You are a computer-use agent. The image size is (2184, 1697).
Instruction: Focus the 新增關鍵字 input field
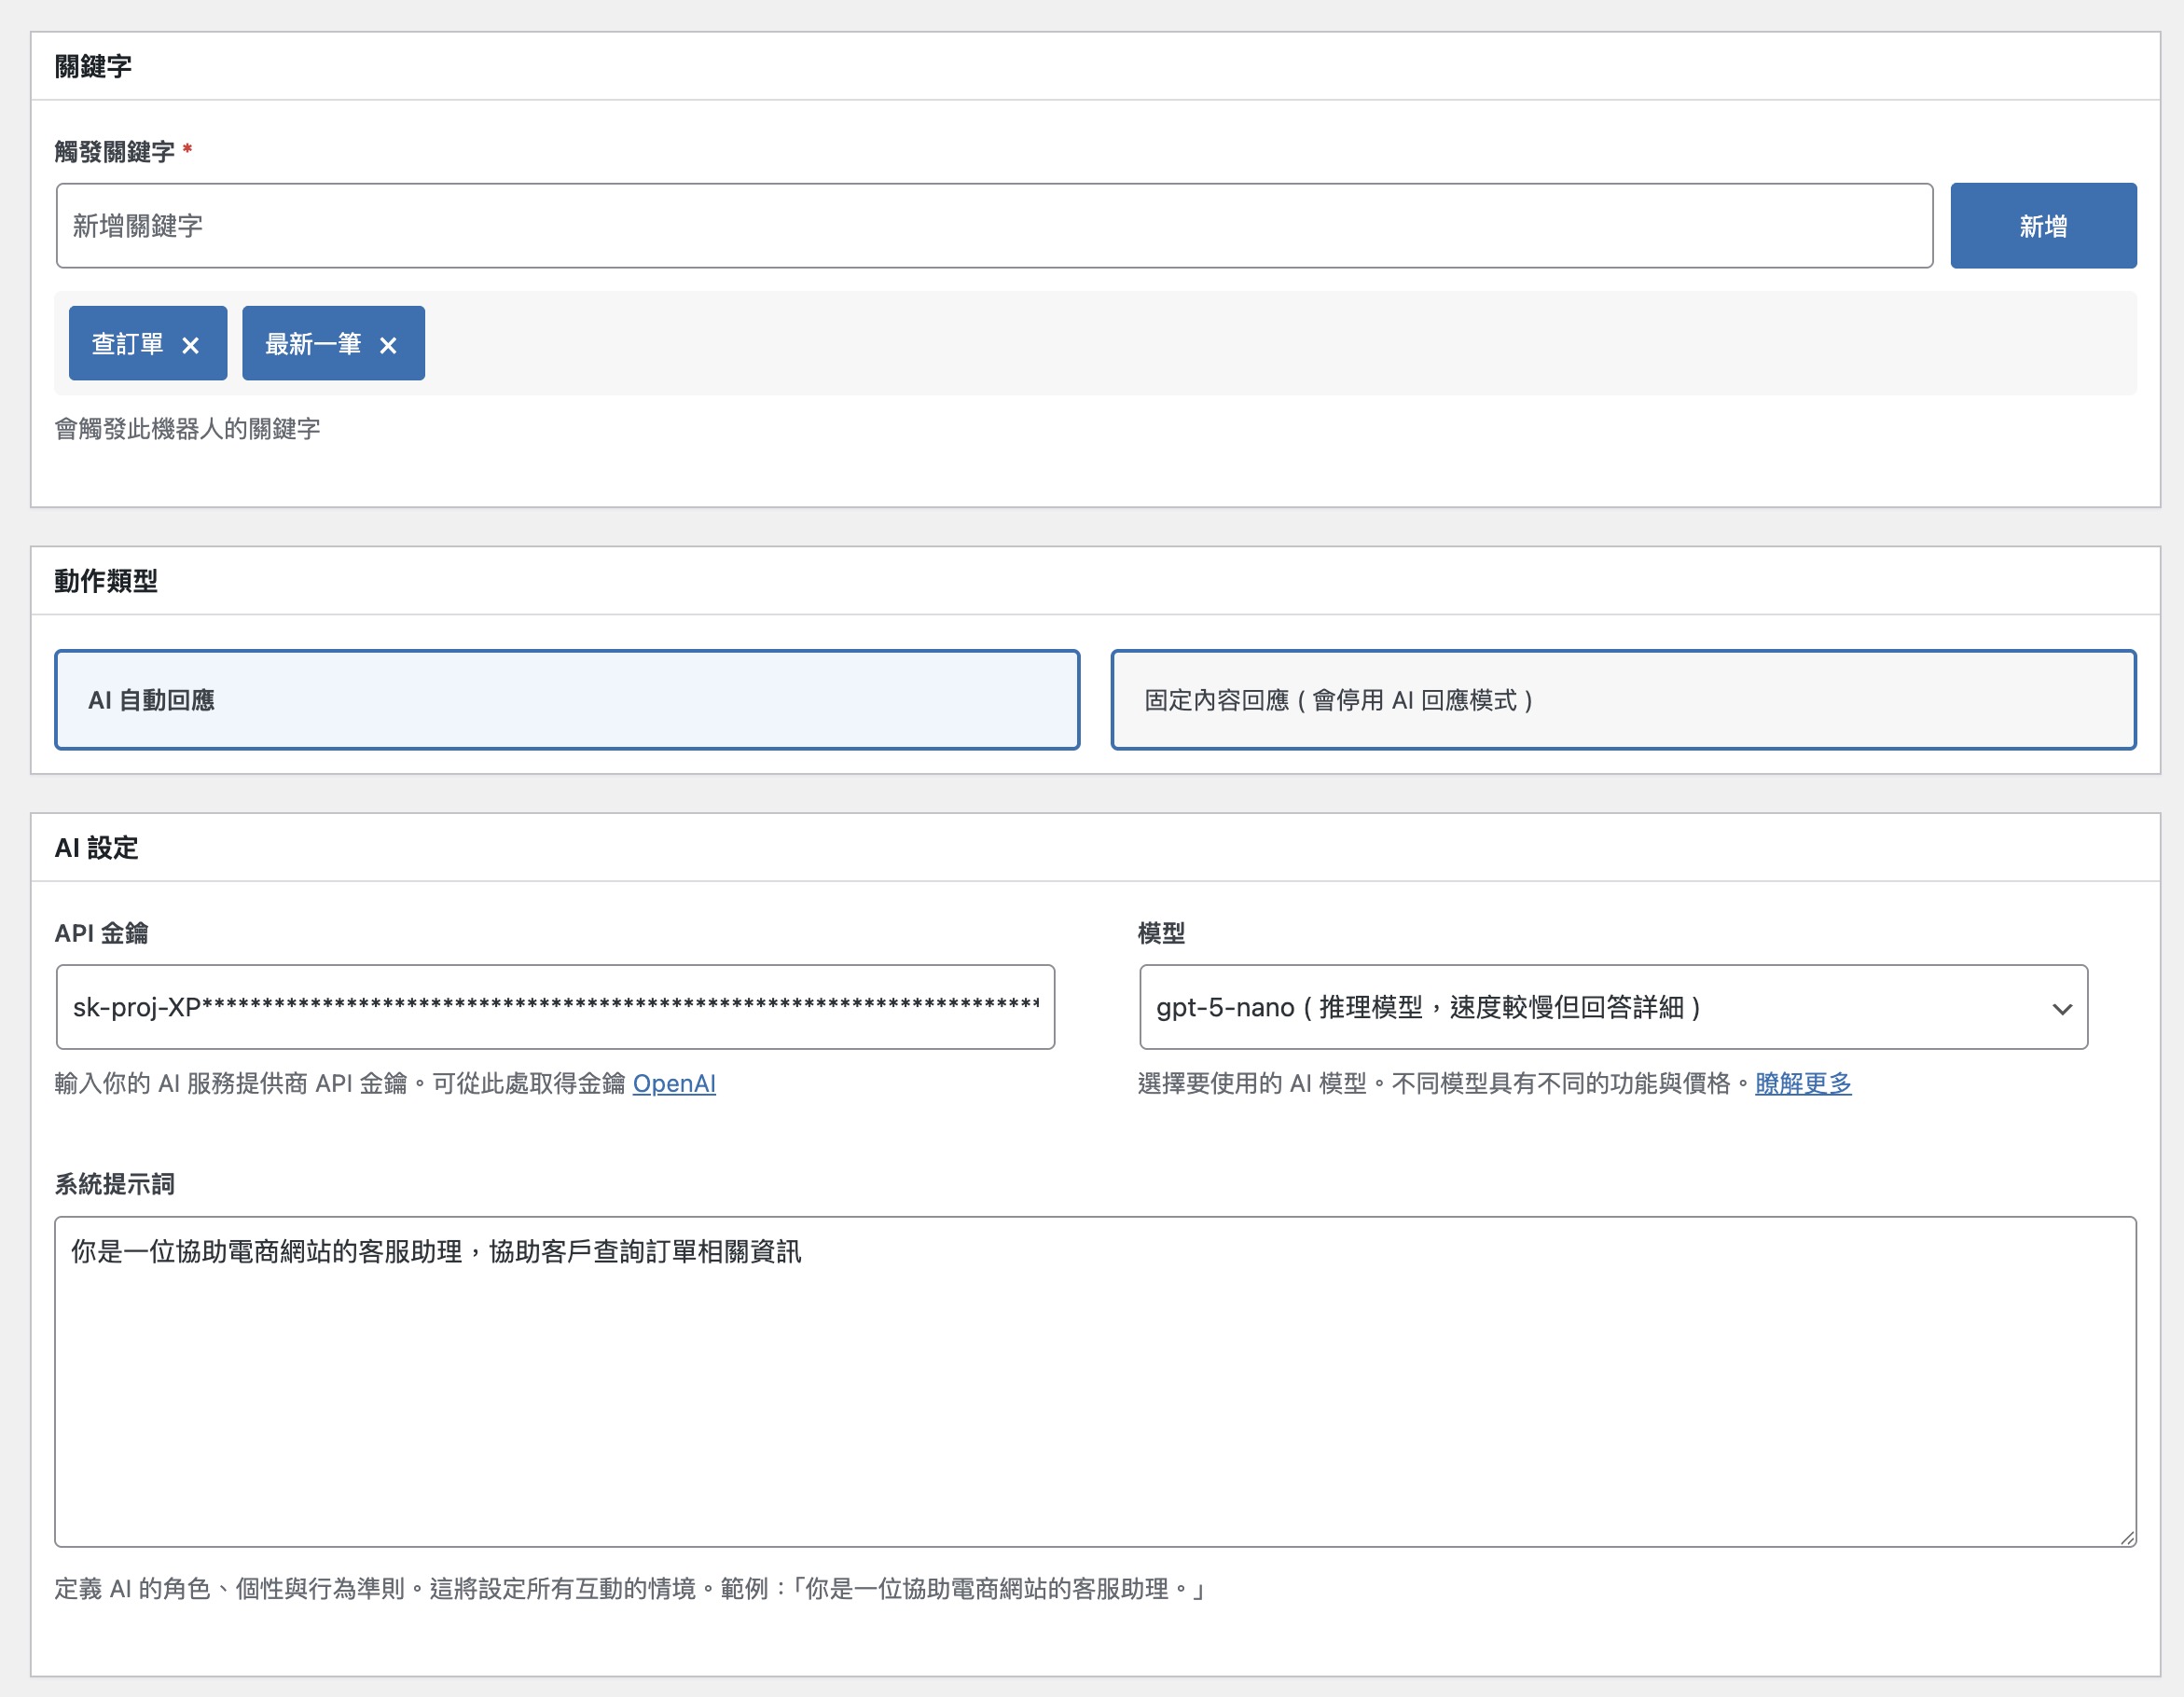[x=993, y=226]
